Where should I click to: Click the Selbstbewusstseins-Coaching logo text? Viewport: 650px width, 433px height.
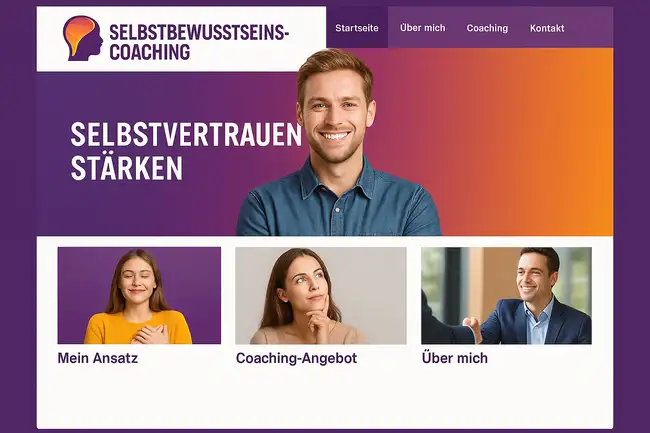pos(199,42)
